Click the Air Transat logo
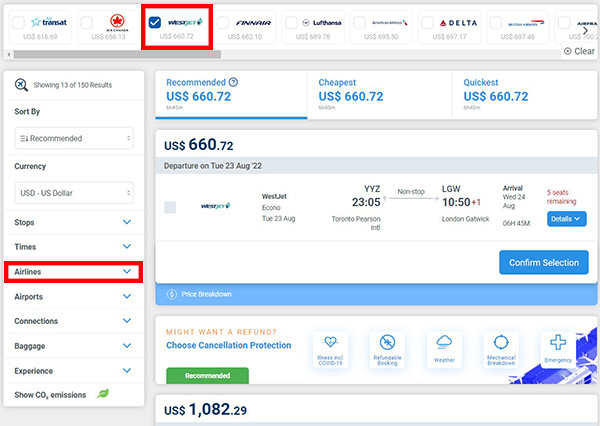The width and height of the screenshot is (600, 426). [x=49, y=22]
